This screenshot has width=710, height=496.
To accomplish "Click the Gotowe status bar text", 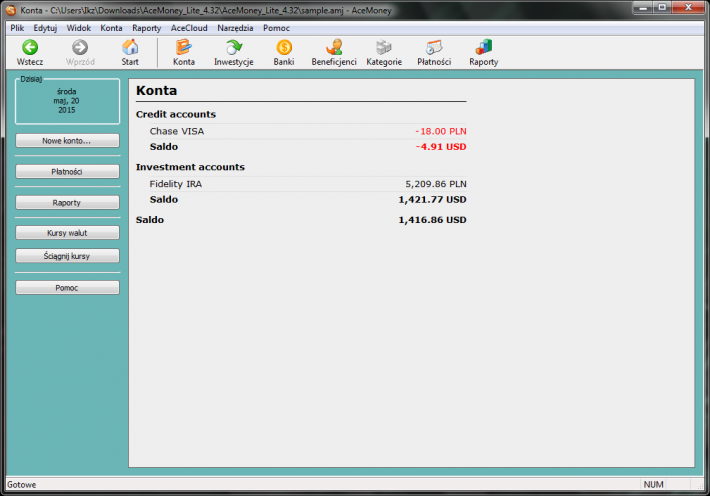I will [21, 485].
